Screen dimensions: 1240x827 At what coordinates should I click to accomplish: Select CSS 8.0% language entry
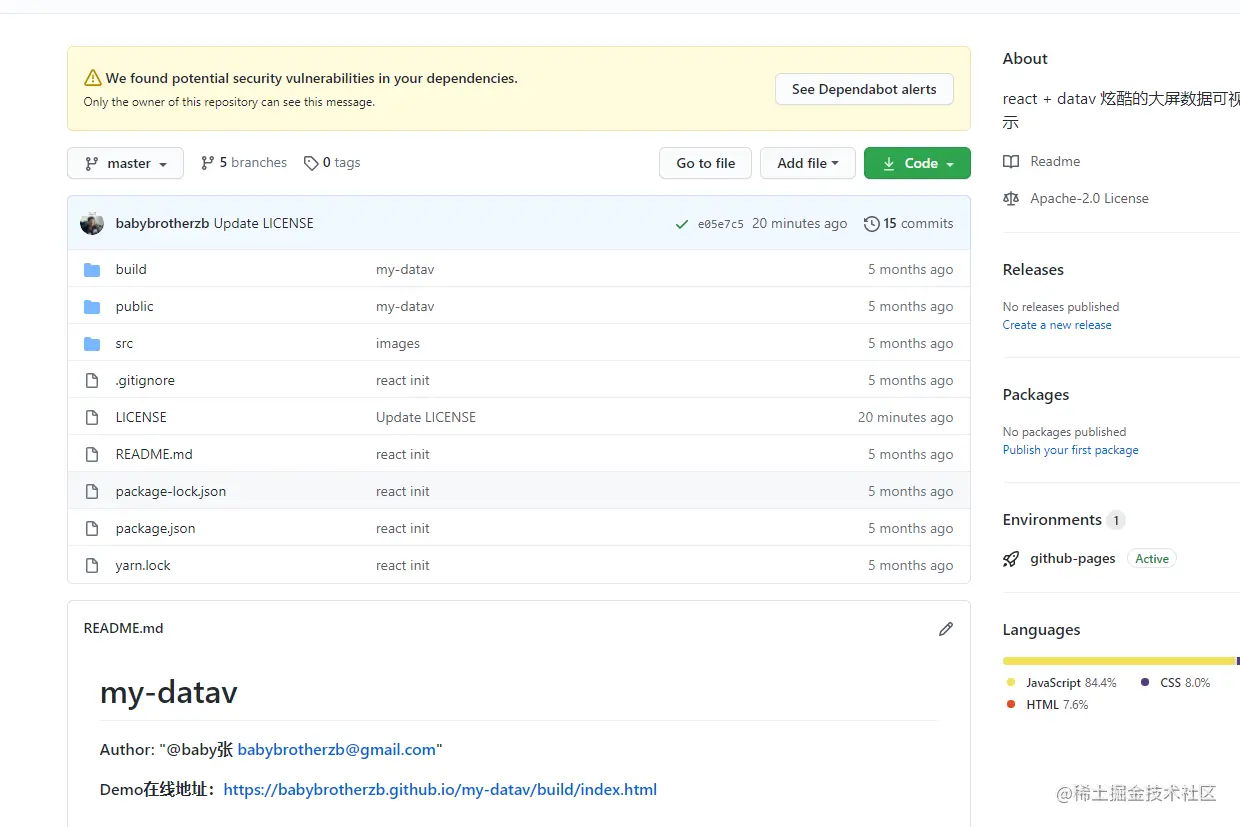point(1176,683)
